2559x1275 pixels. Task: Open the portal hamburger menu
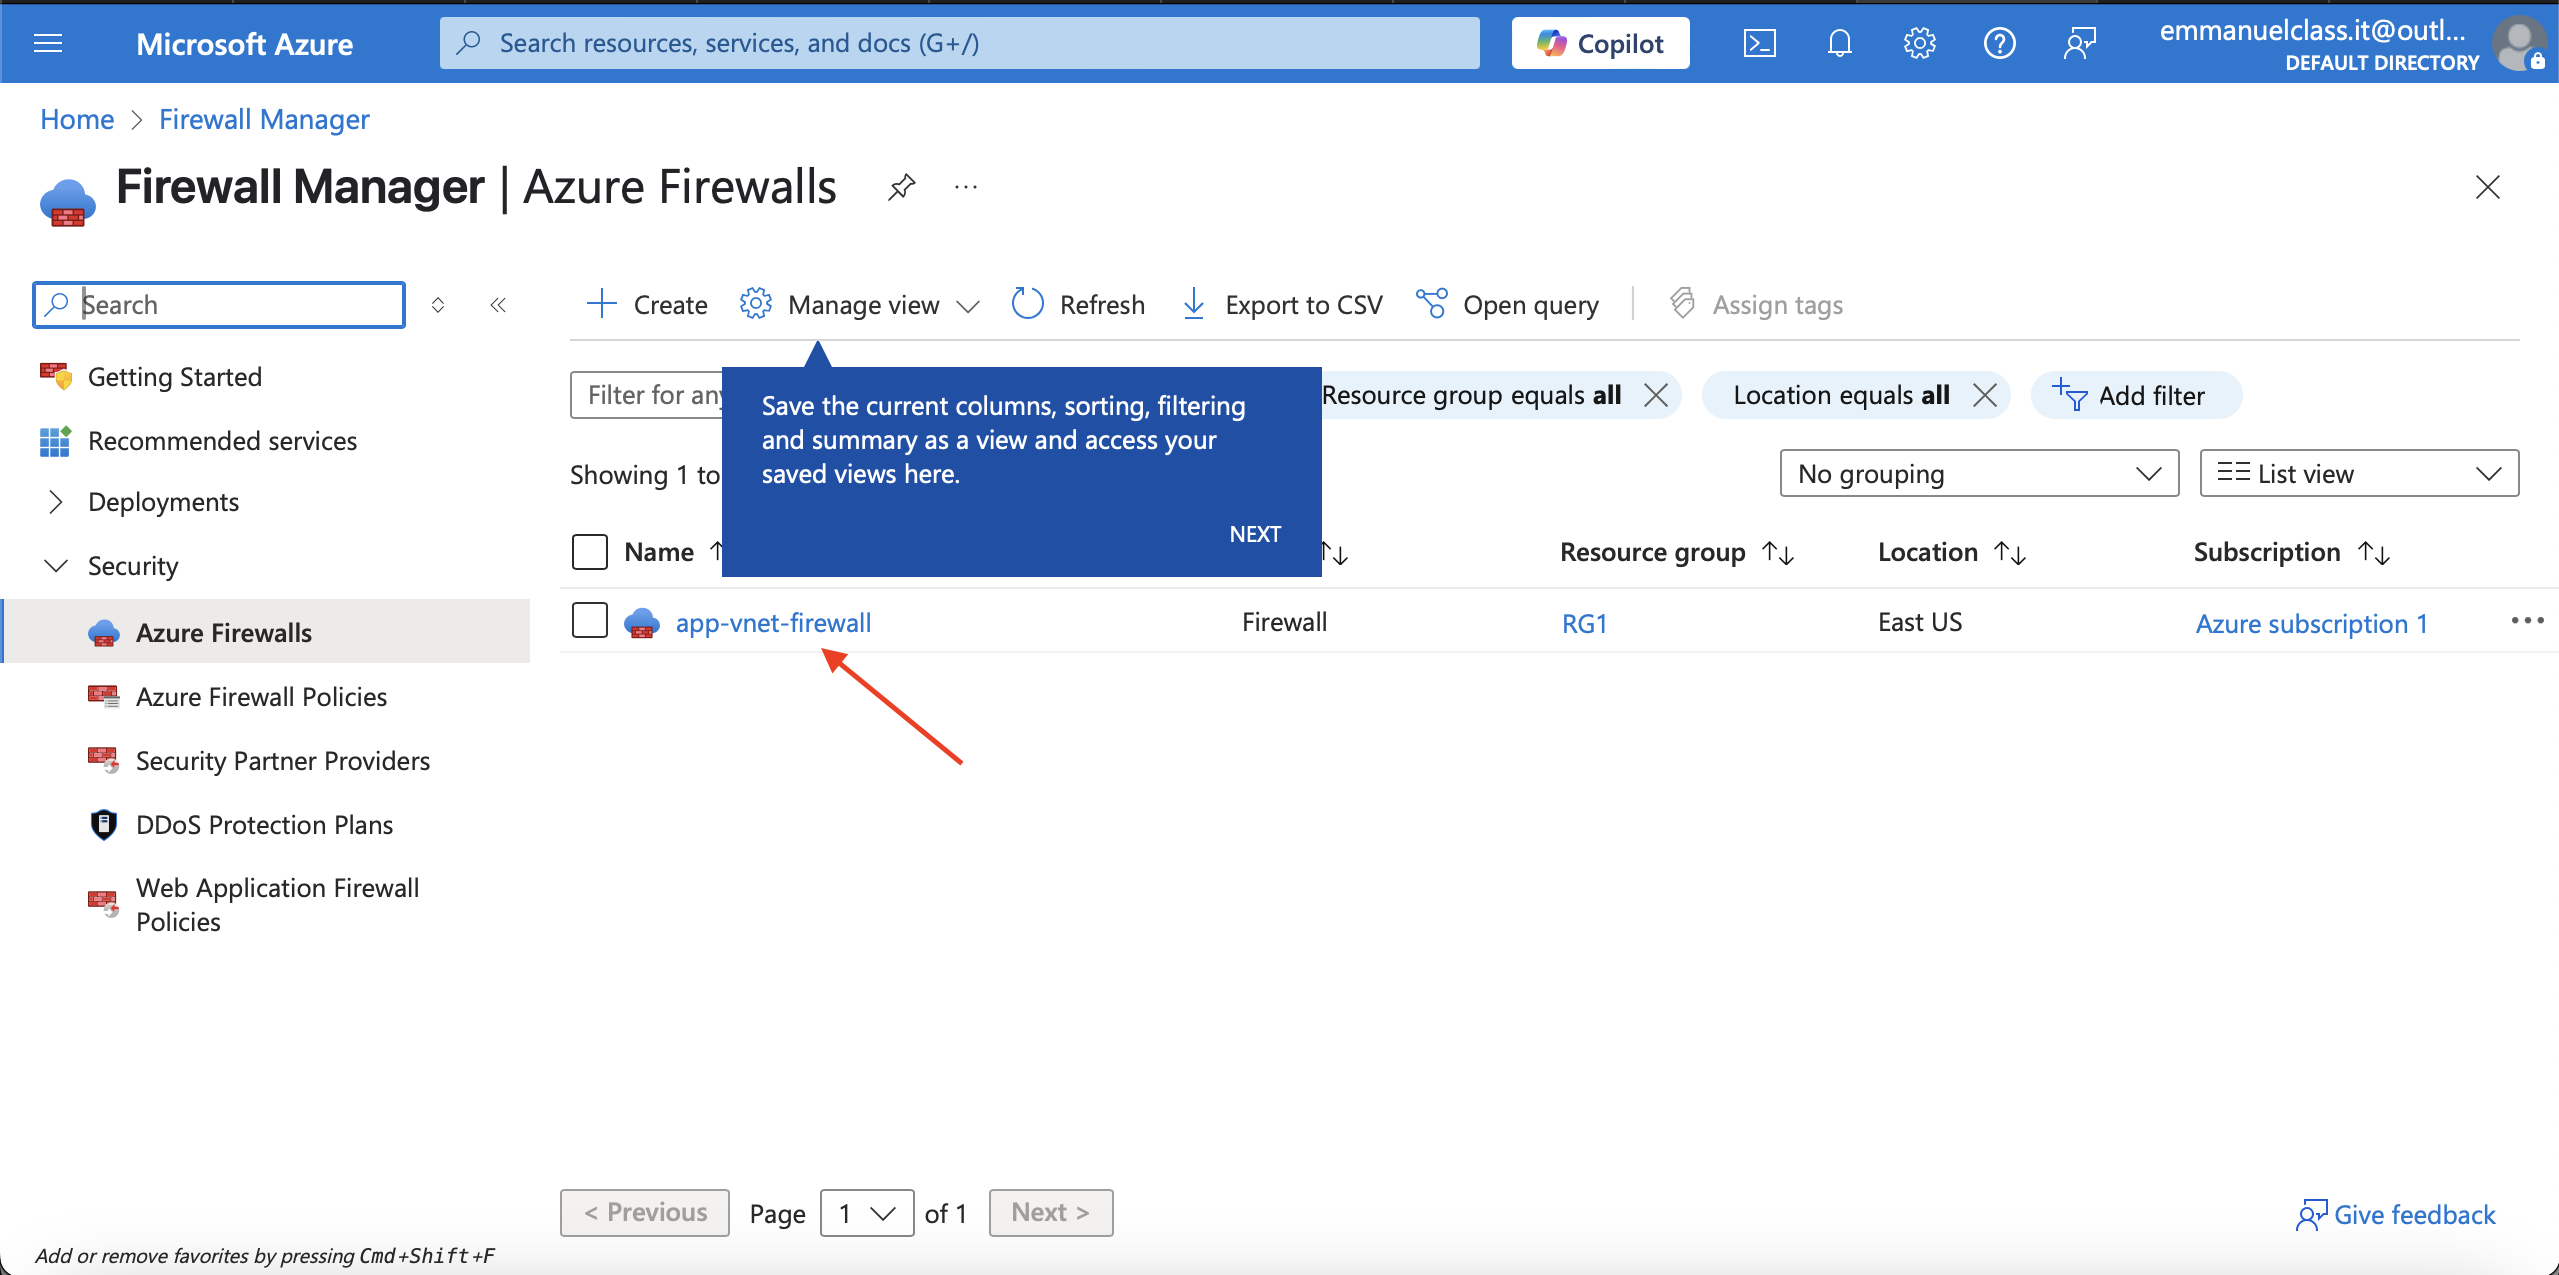pos(48,43)
